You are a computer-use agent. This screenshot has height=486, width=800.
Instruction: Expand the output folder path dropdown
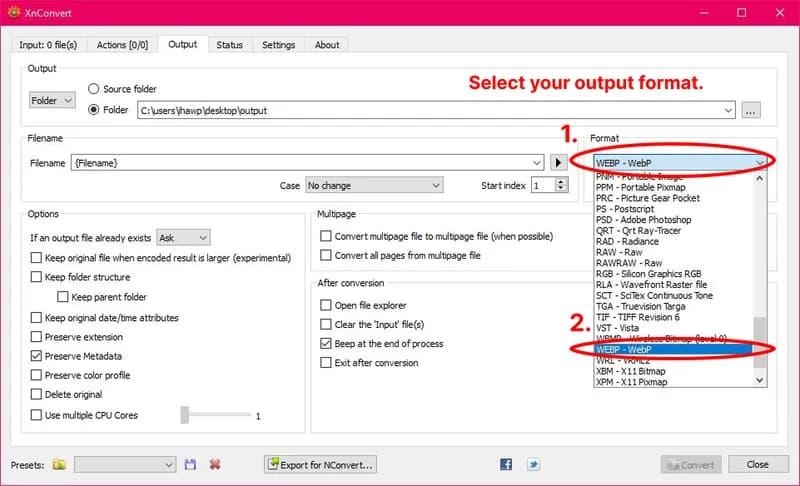click(728, 110)
